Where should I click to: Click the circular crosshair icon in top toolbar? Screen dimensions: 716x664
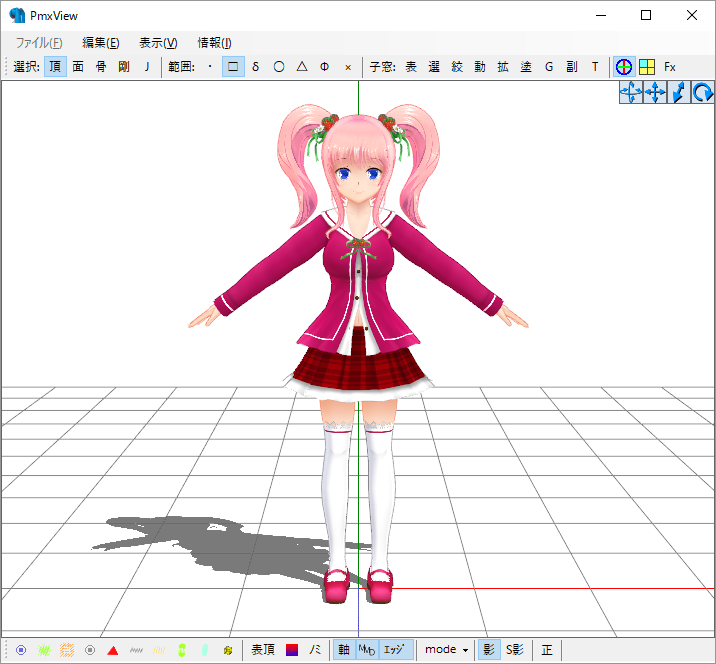click(x=624, y=67)
